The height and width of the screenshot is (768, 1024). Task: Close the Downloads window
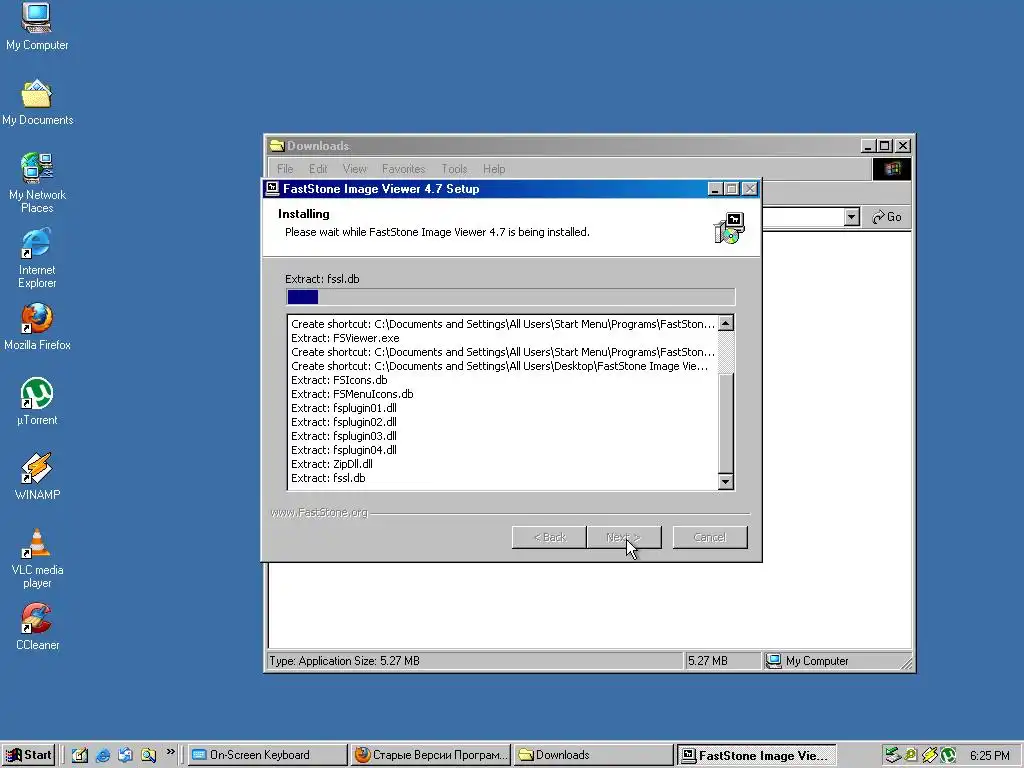[903, 146]
